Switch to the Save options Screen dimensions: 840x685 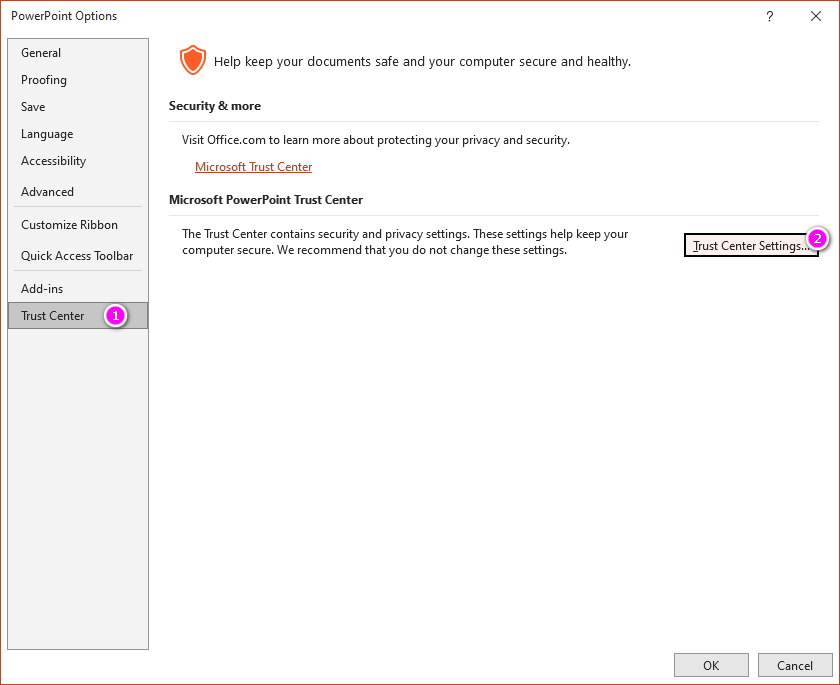pos(33,106)
